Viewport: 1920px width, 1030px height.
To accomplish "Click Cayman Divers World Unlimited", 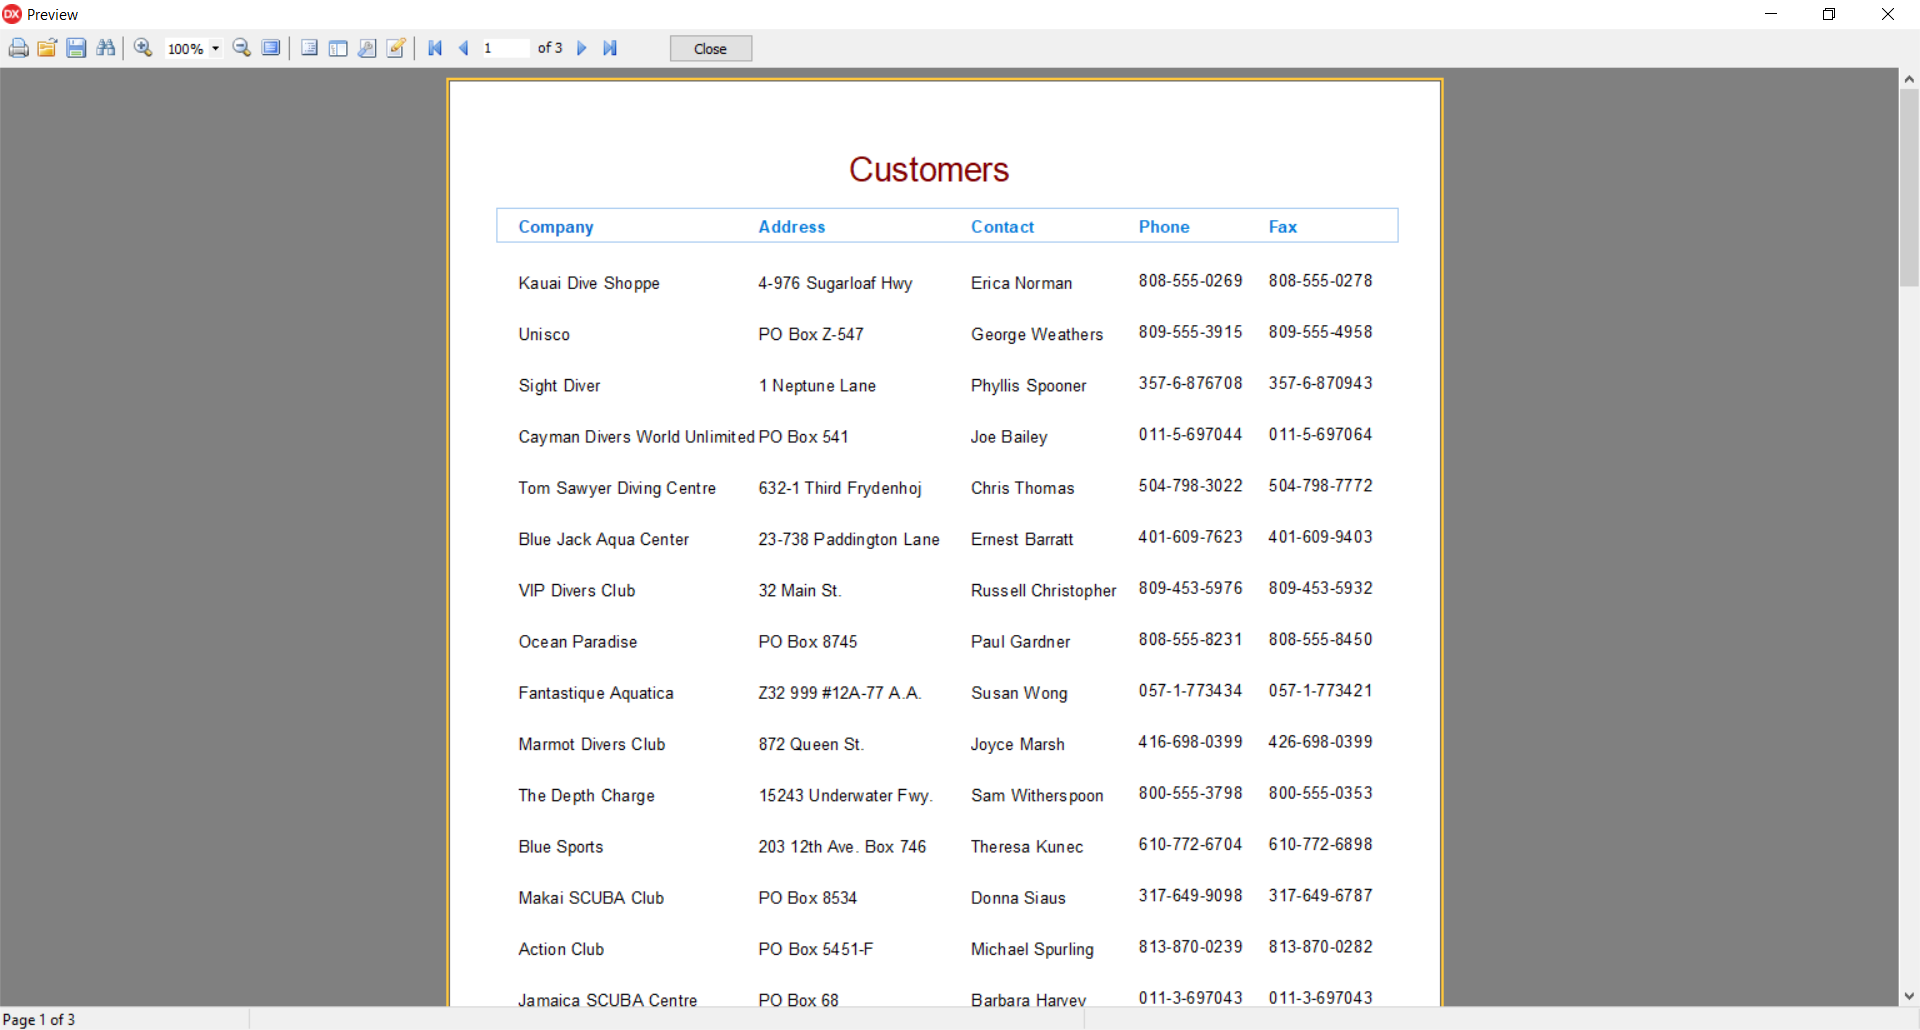I will 636,437.
